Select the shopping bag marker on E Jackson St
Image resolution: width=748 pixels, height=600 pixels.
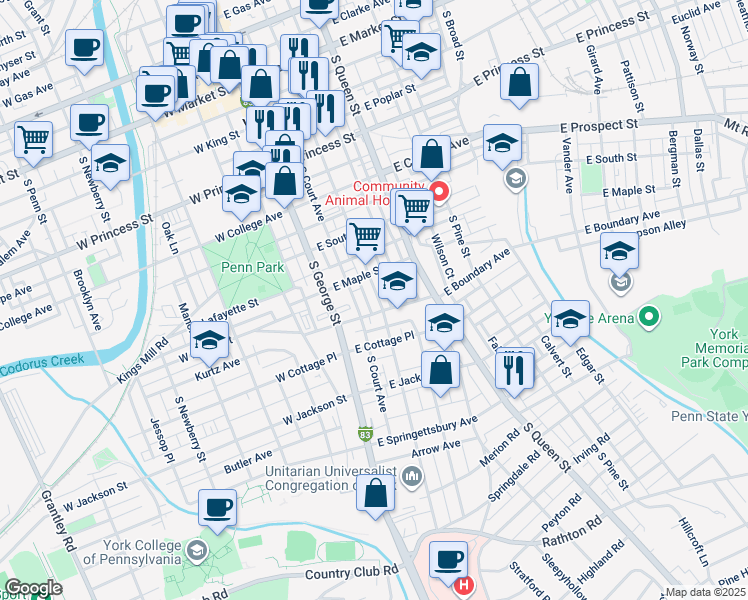click(440, 373)
